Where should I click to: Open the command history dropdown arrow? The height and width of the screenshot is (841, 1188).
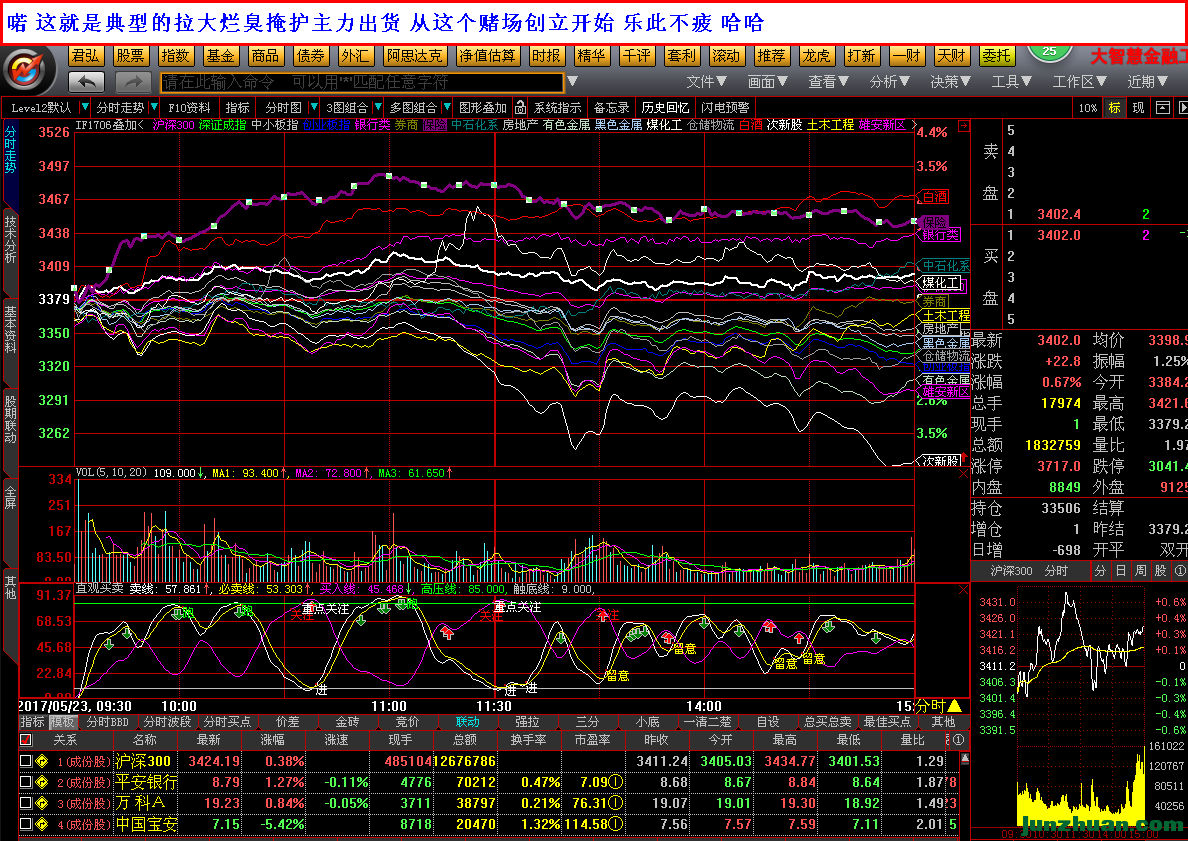(573, 82)
